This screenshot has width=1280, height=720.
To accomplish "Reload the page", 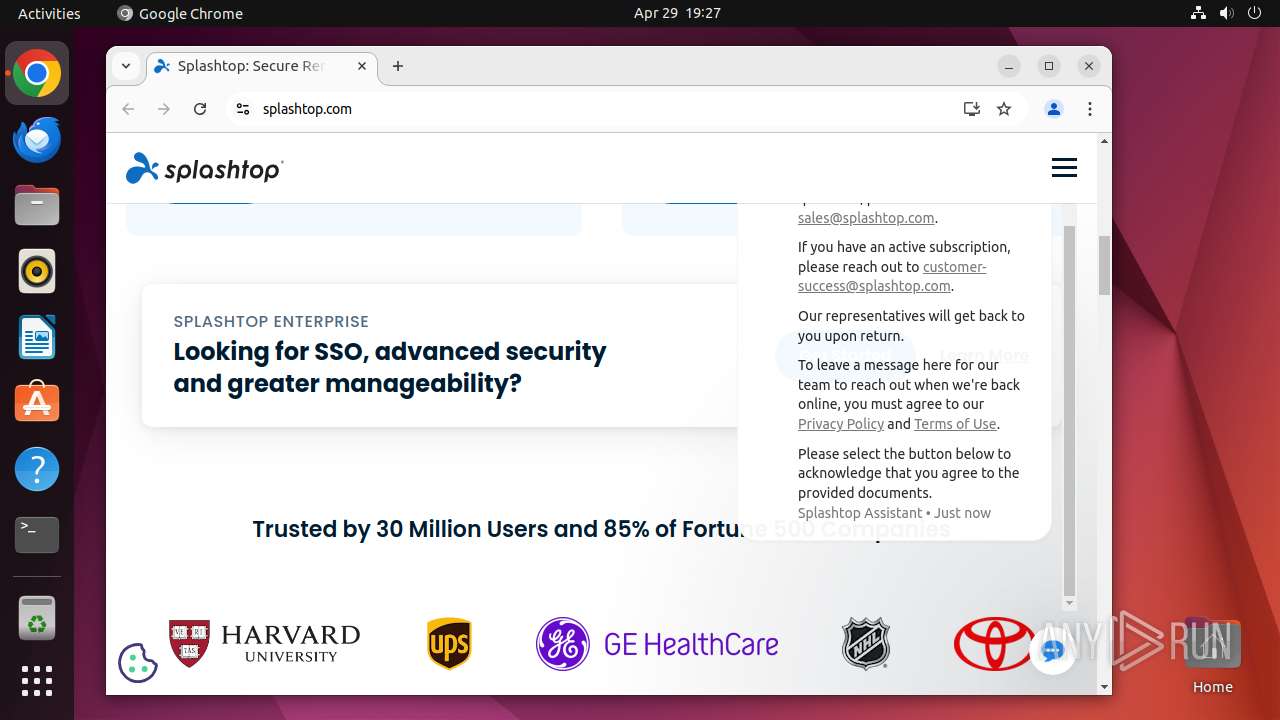I will click(200, 109).
